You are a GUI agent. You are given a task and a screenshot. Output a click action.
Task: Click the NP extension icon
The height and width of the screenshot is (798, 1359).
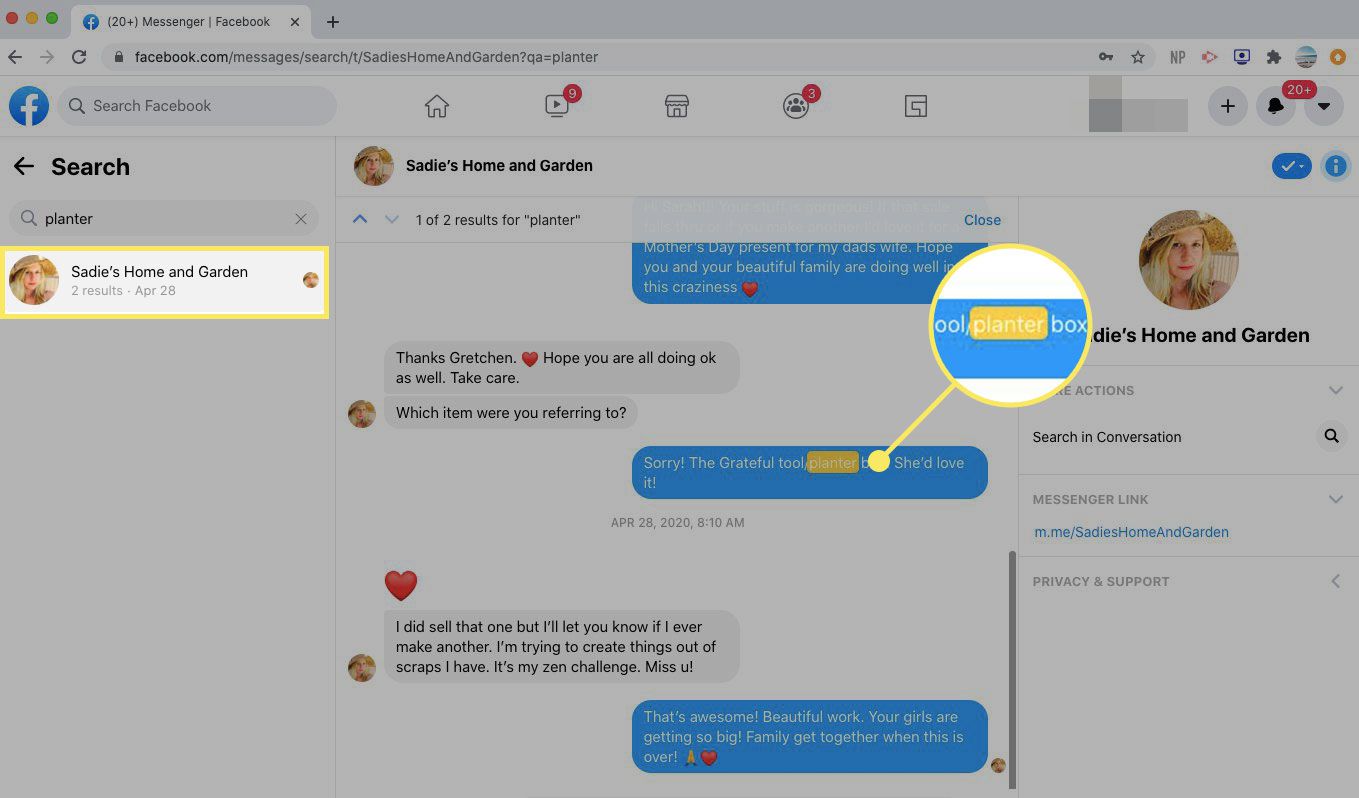(1177, 57)
